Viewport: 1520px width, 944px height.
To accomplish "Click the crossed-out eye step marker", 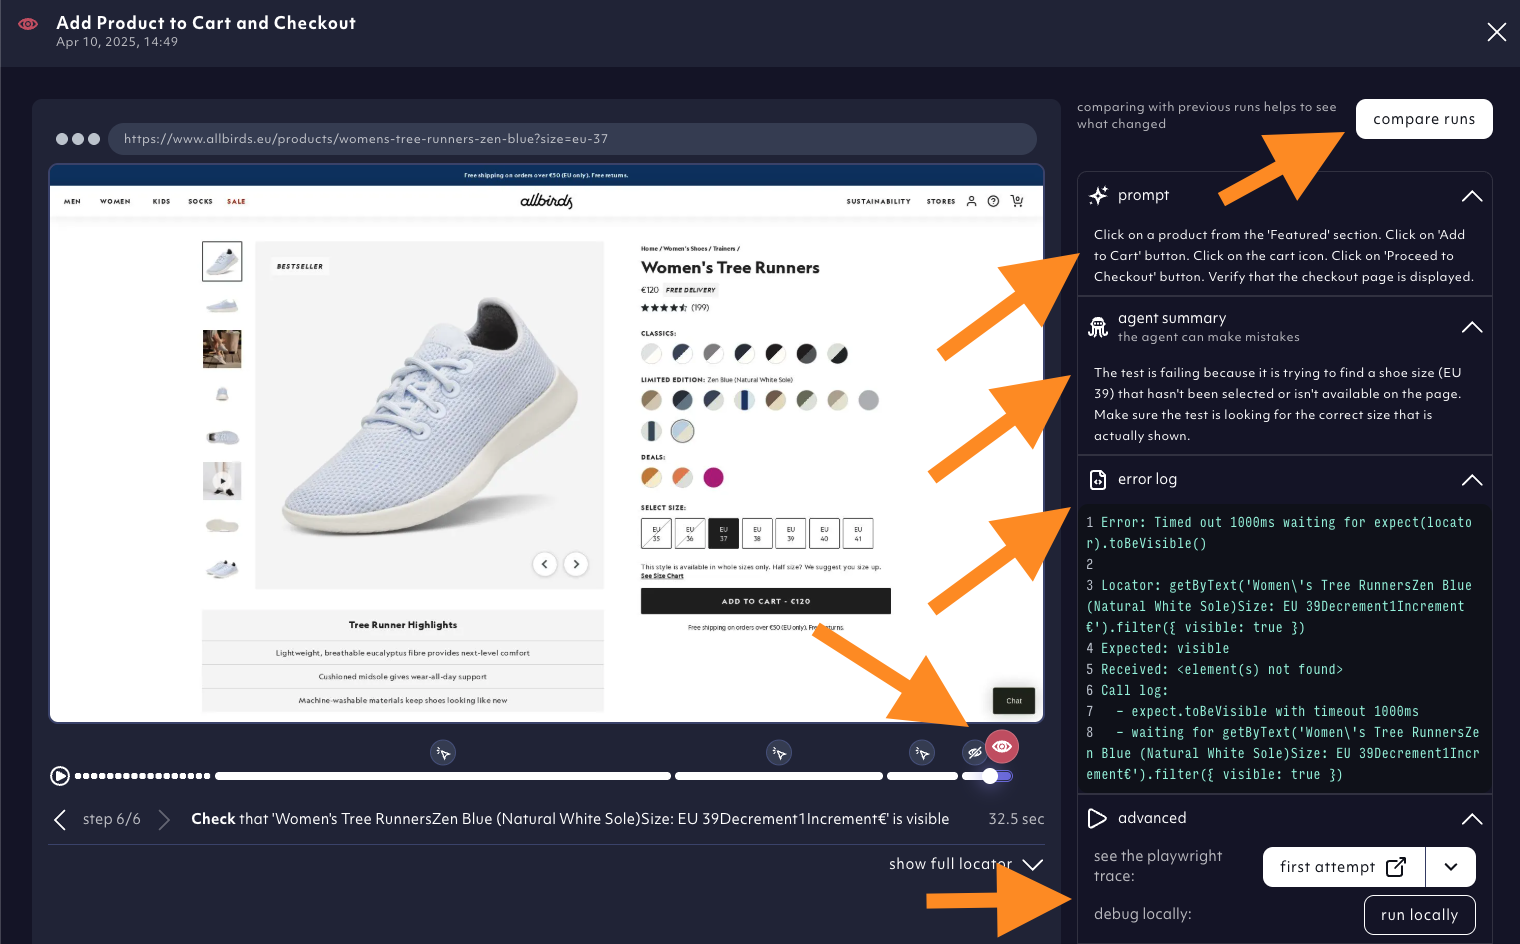I will click(974, 752).
